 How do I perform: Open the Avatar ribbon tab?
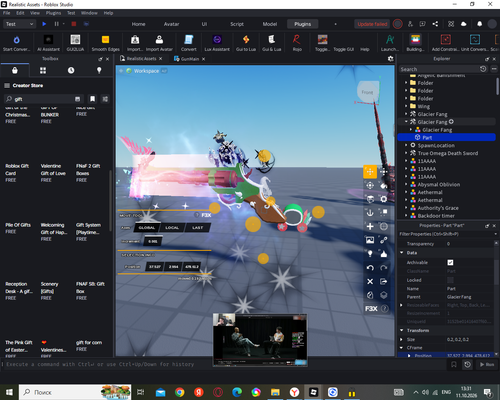(x=171, y=24)
